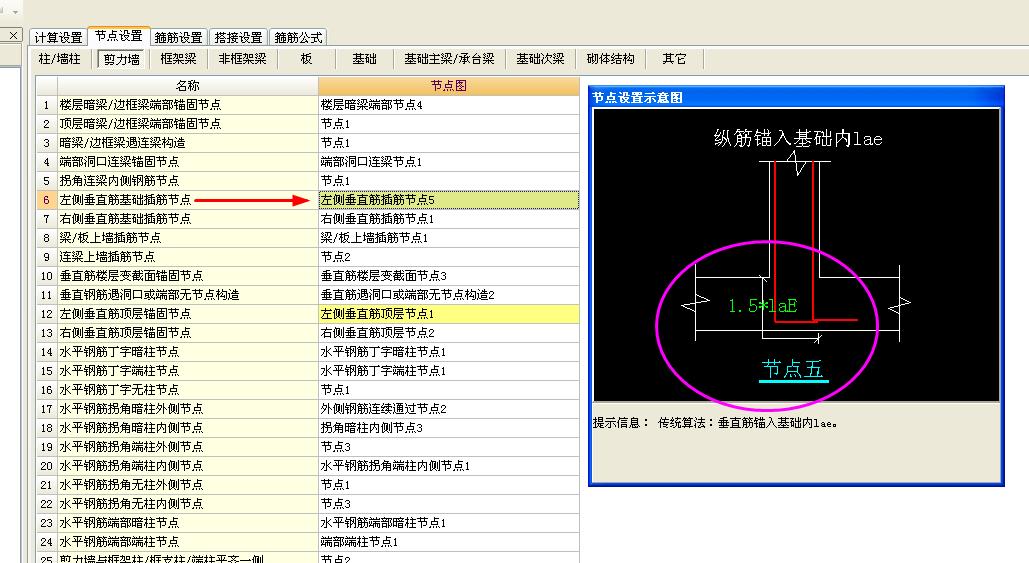Click the 节点图 column header
Image resolution: width=1029 pixels, height=563 pixels.
click(x=449, y=86)
